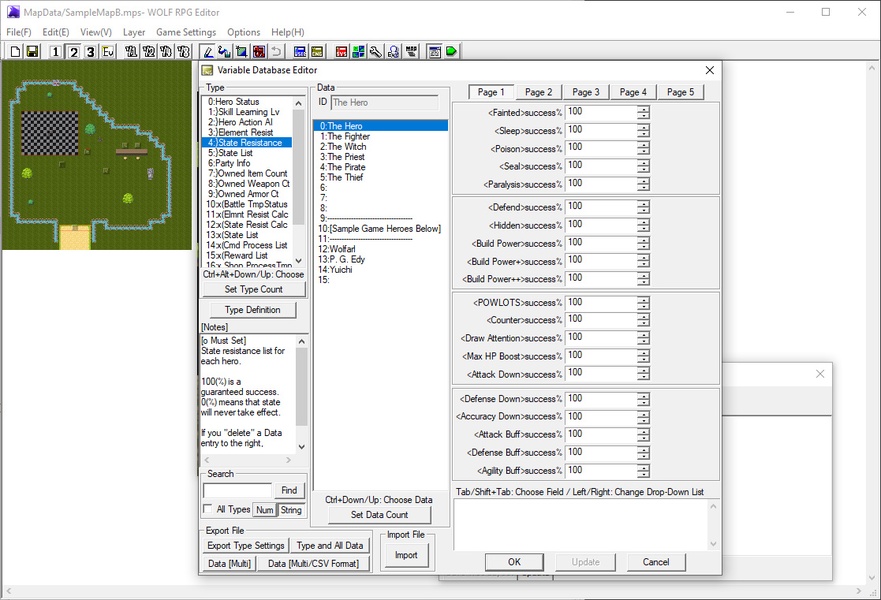
Task: Open the wrench settings icon
Action: pyautogui.click(x=376, y=51)
